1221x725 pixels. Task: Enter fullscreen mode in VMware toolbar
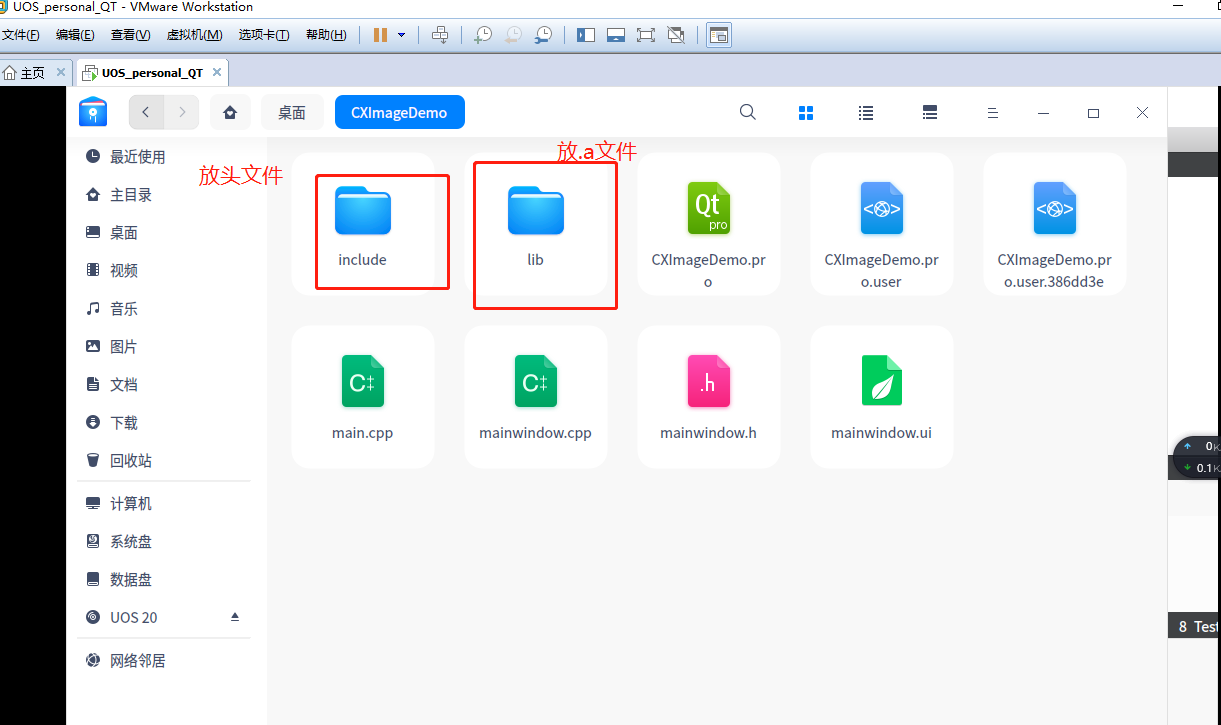(646, 34)
